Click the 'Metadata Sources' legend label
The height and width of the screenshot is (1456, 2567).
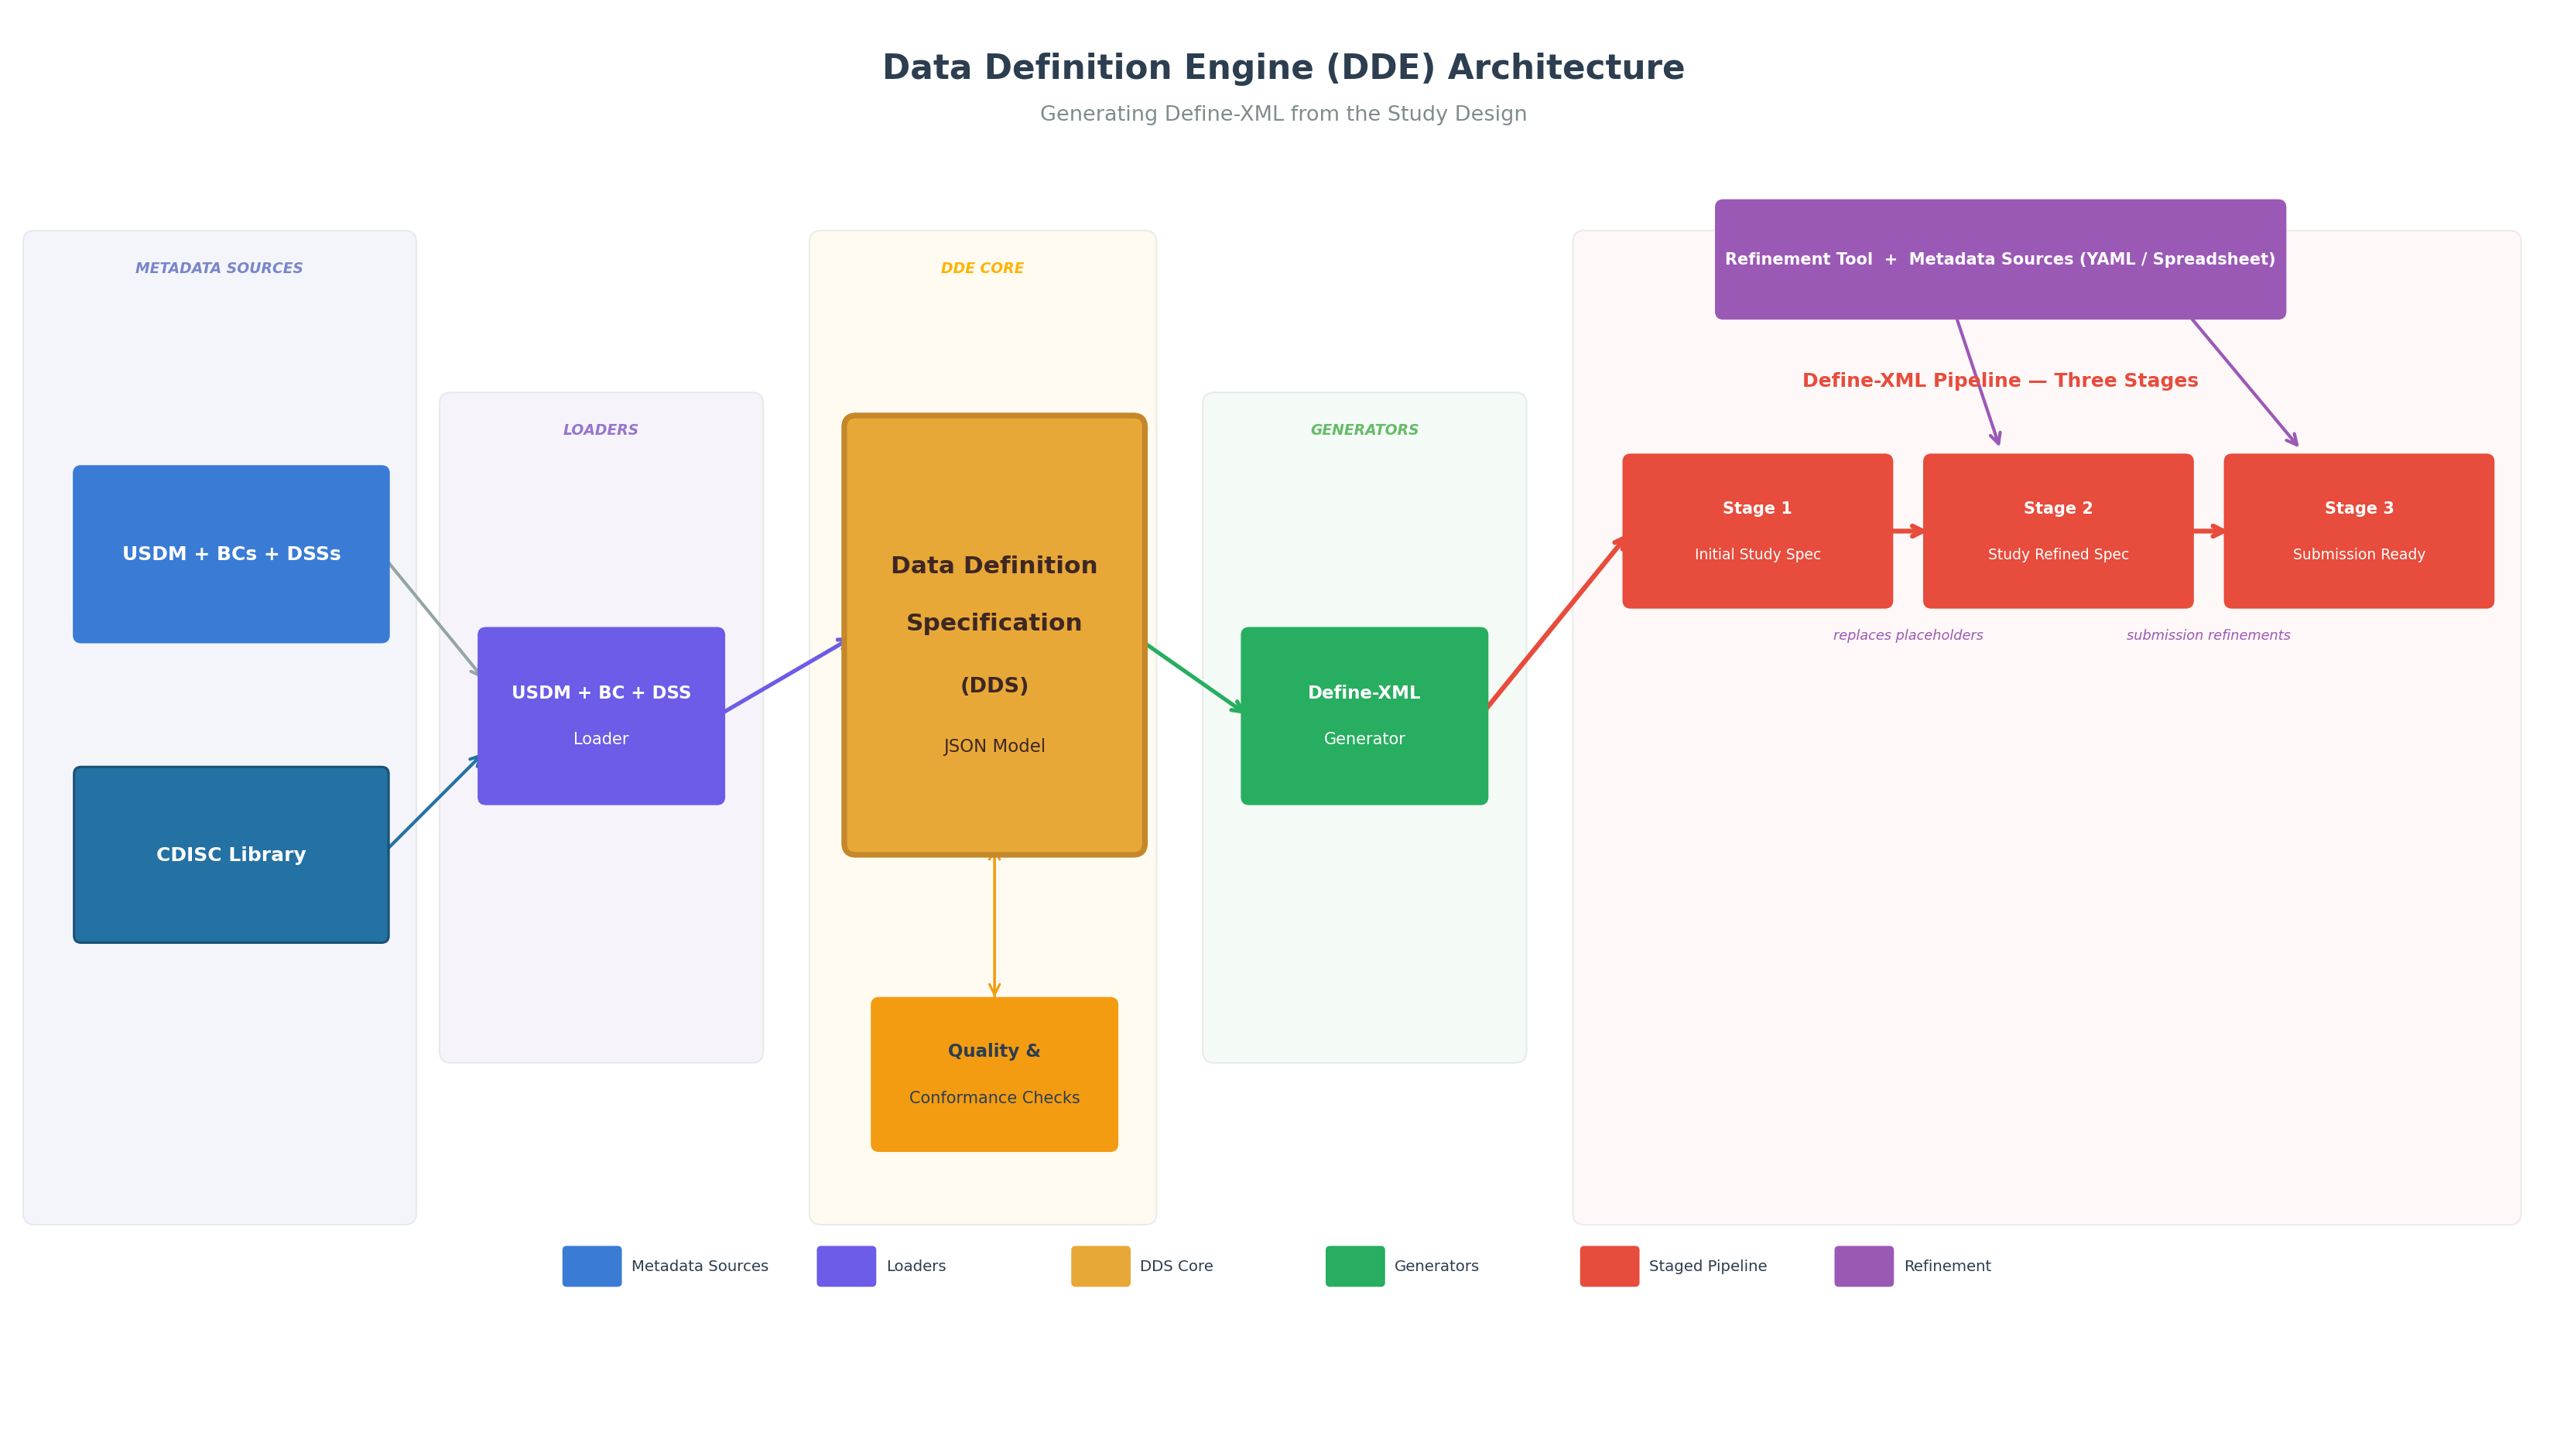700,1266
